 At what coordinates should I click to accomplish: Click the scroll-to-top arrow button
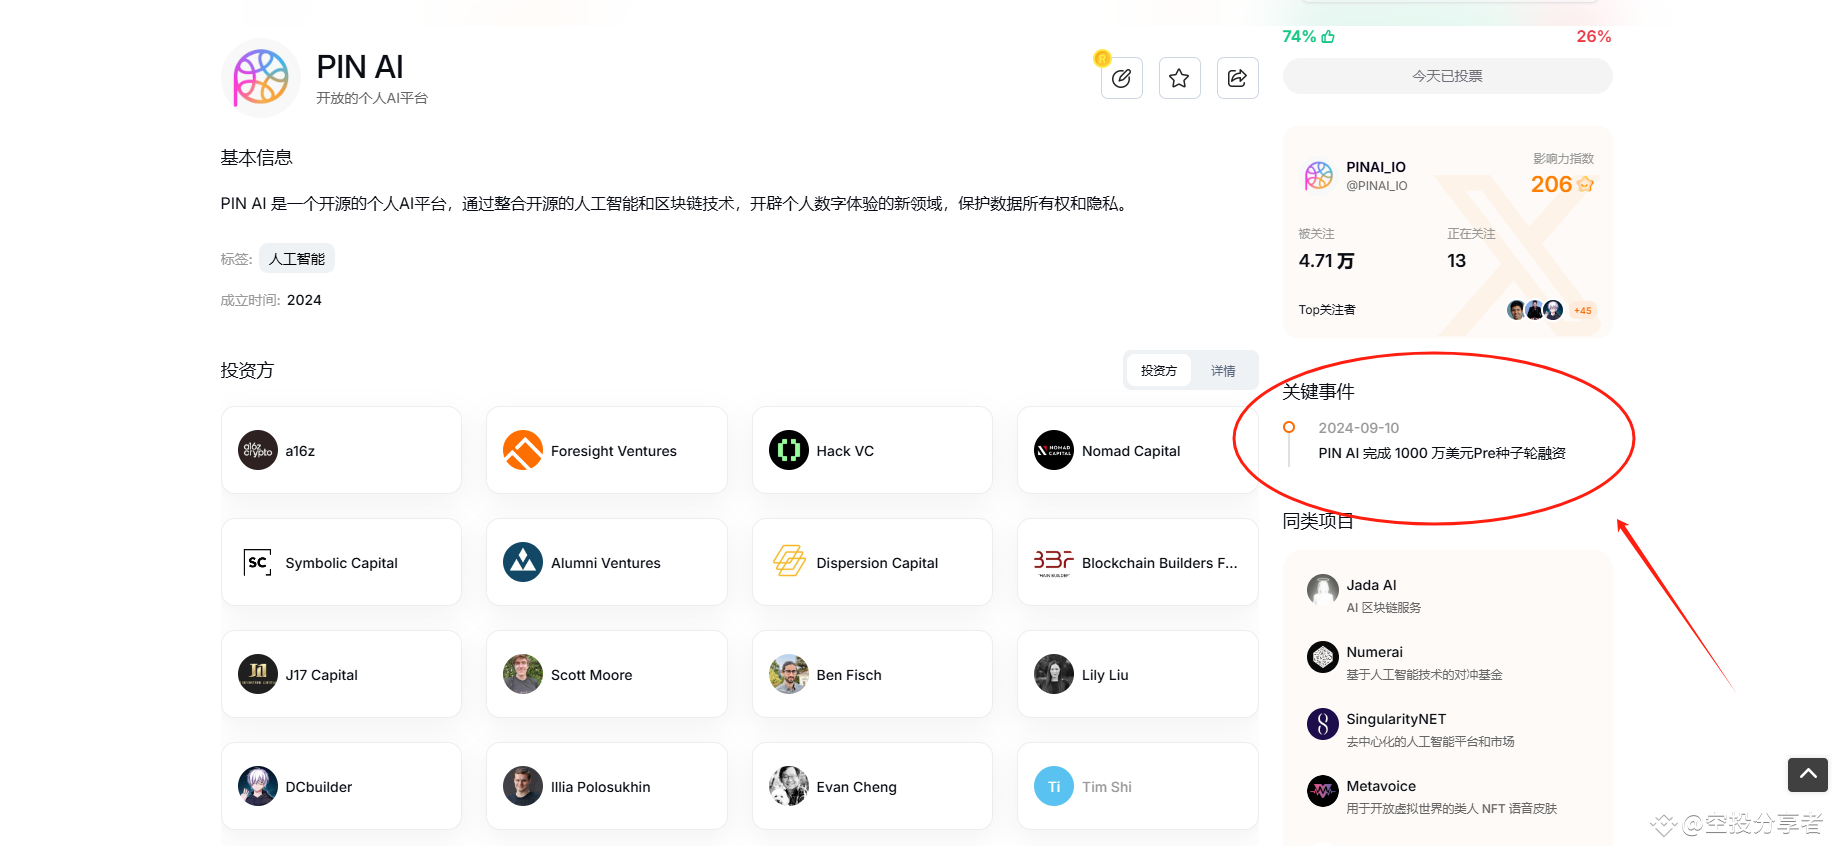point(1808,774)
